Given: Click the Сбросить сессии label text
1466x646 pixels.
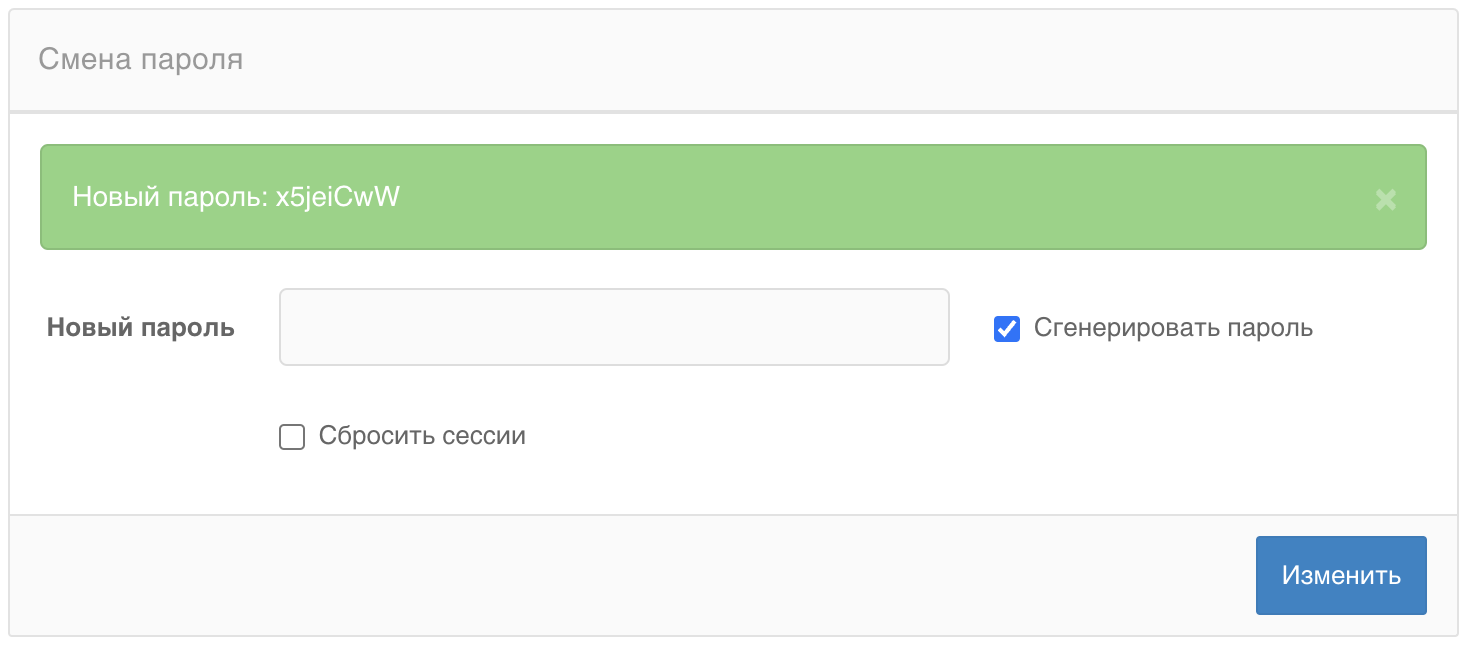Looking at the screenshot, I should (x=422, y=436).
